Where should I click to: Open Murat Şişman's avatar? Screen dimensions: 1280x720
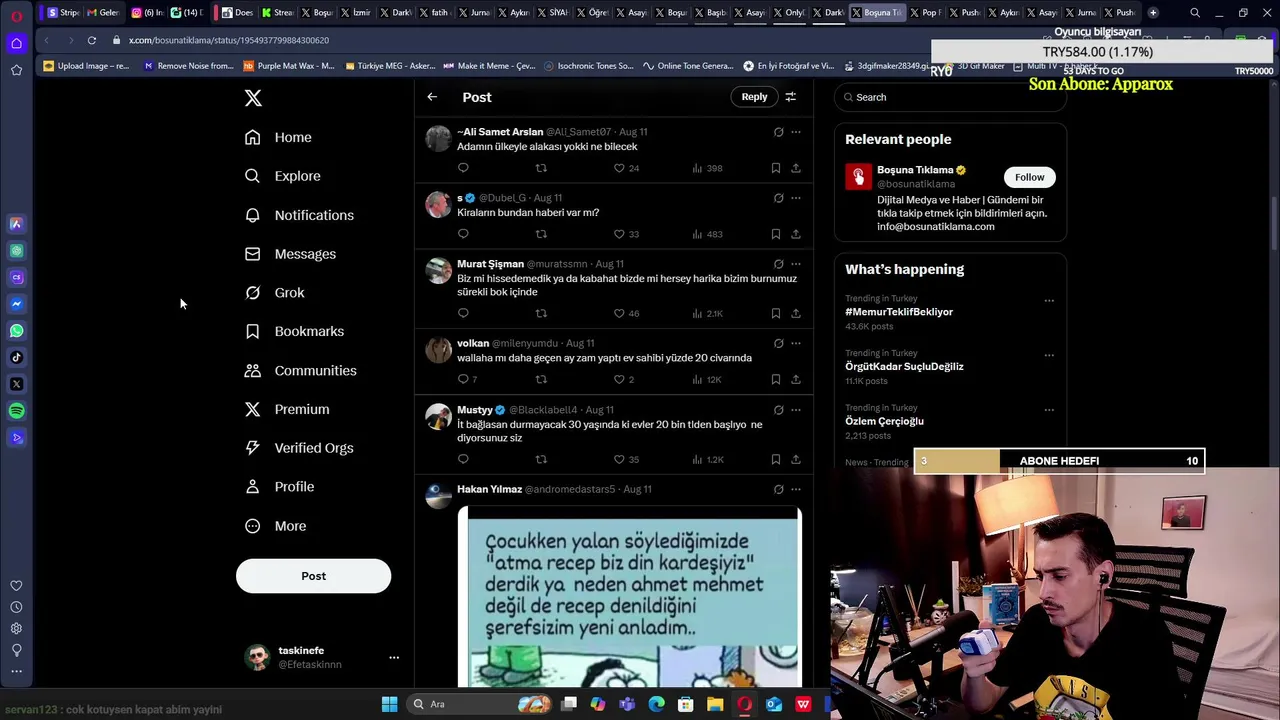tap(438, 271)
